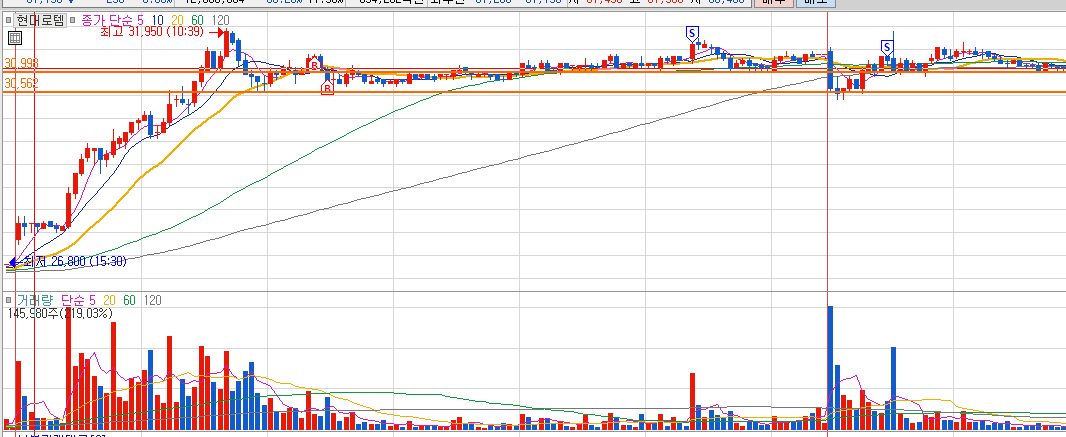Select the lower red R marker
This screenshot has width=1066, height=437.
pyautogui.click(x=327, y=87)
